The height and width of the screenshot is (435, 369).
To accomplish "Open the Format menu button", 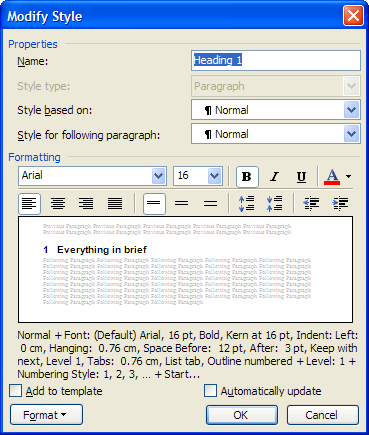I will pos(46,415).
